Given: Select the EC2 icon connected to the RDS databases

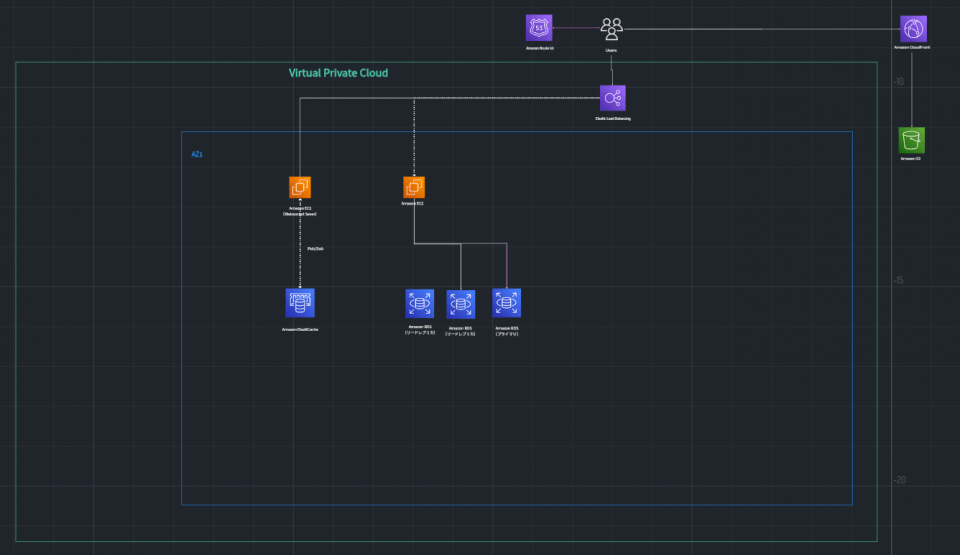Looking at the screenshot, I should [414, 187].
